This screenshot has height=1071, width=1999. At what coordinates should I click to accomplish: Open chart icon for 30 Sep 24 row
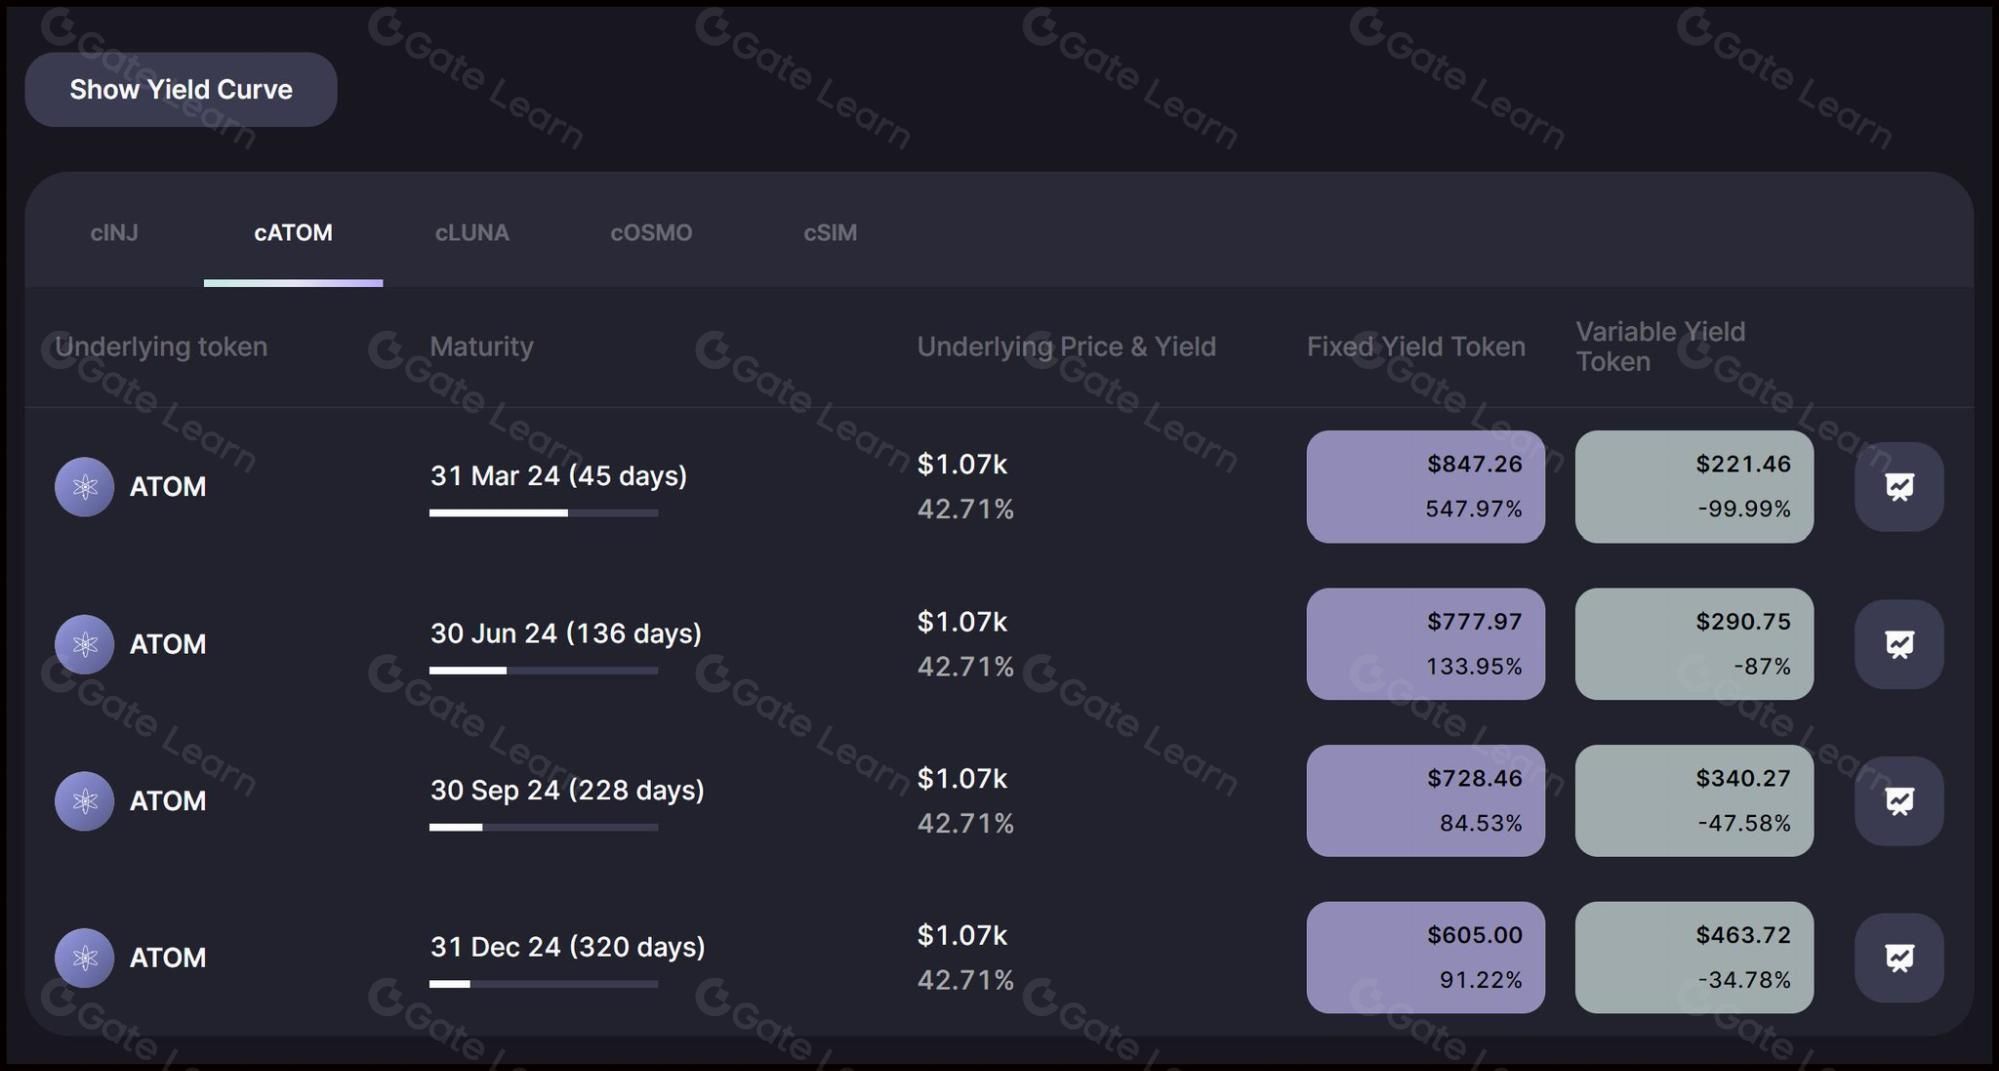(1899, 801)
